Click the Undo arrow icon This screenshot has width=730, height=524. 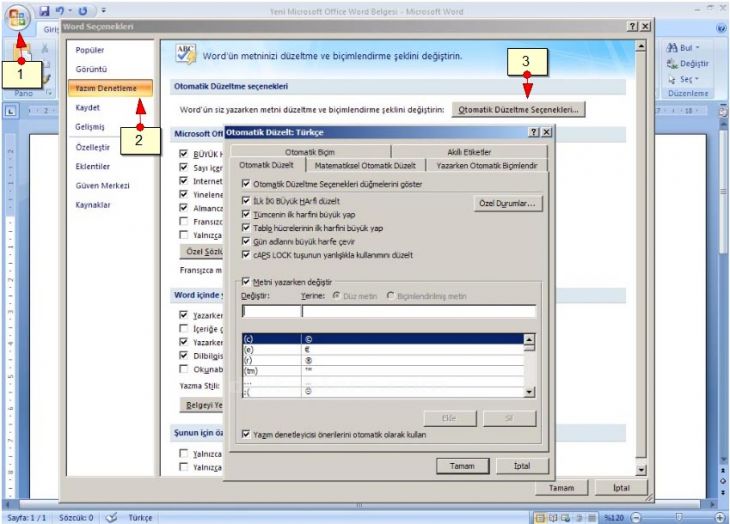pos(59,11)
